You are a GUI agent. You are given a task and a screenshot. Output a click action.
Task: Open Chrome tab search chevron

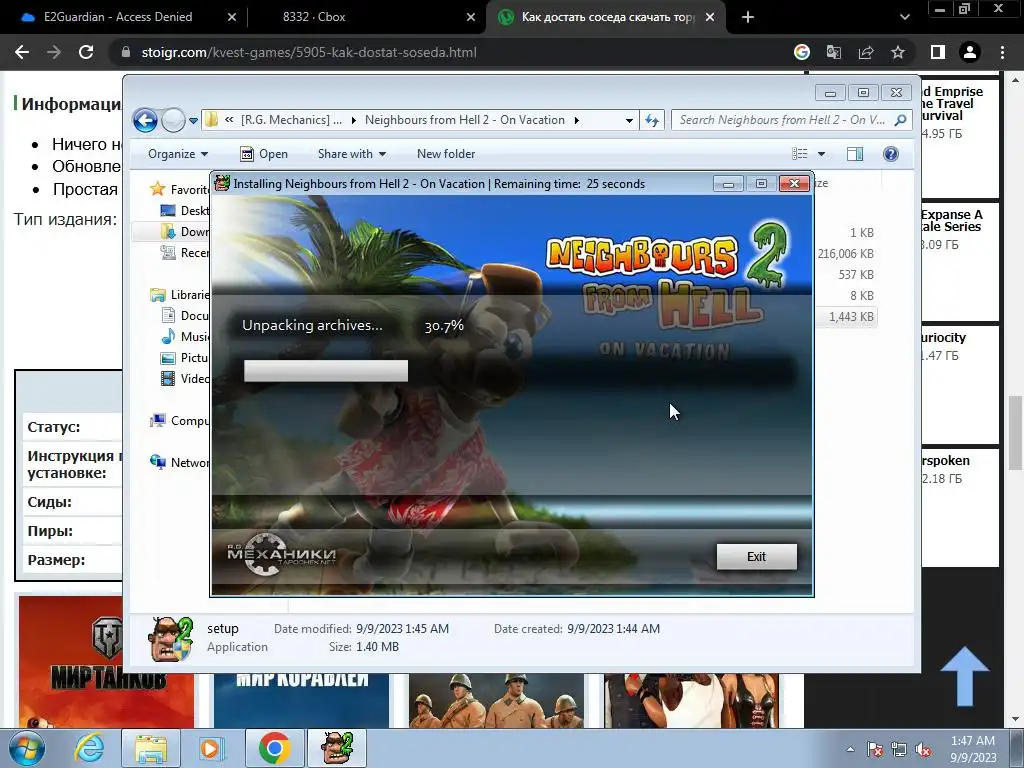click(x=904, y=17)
